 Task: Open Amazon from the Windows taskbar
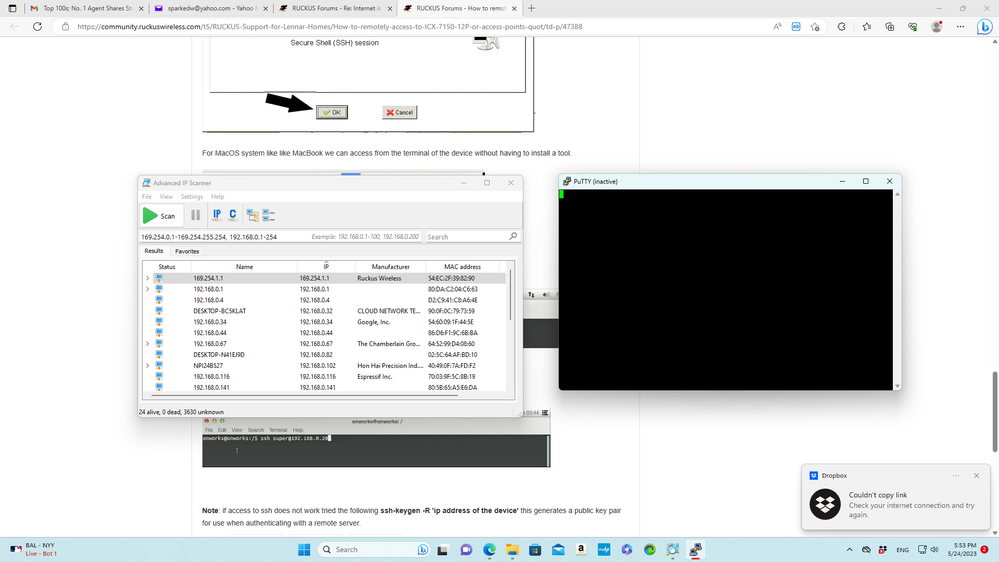pos(580,549)
